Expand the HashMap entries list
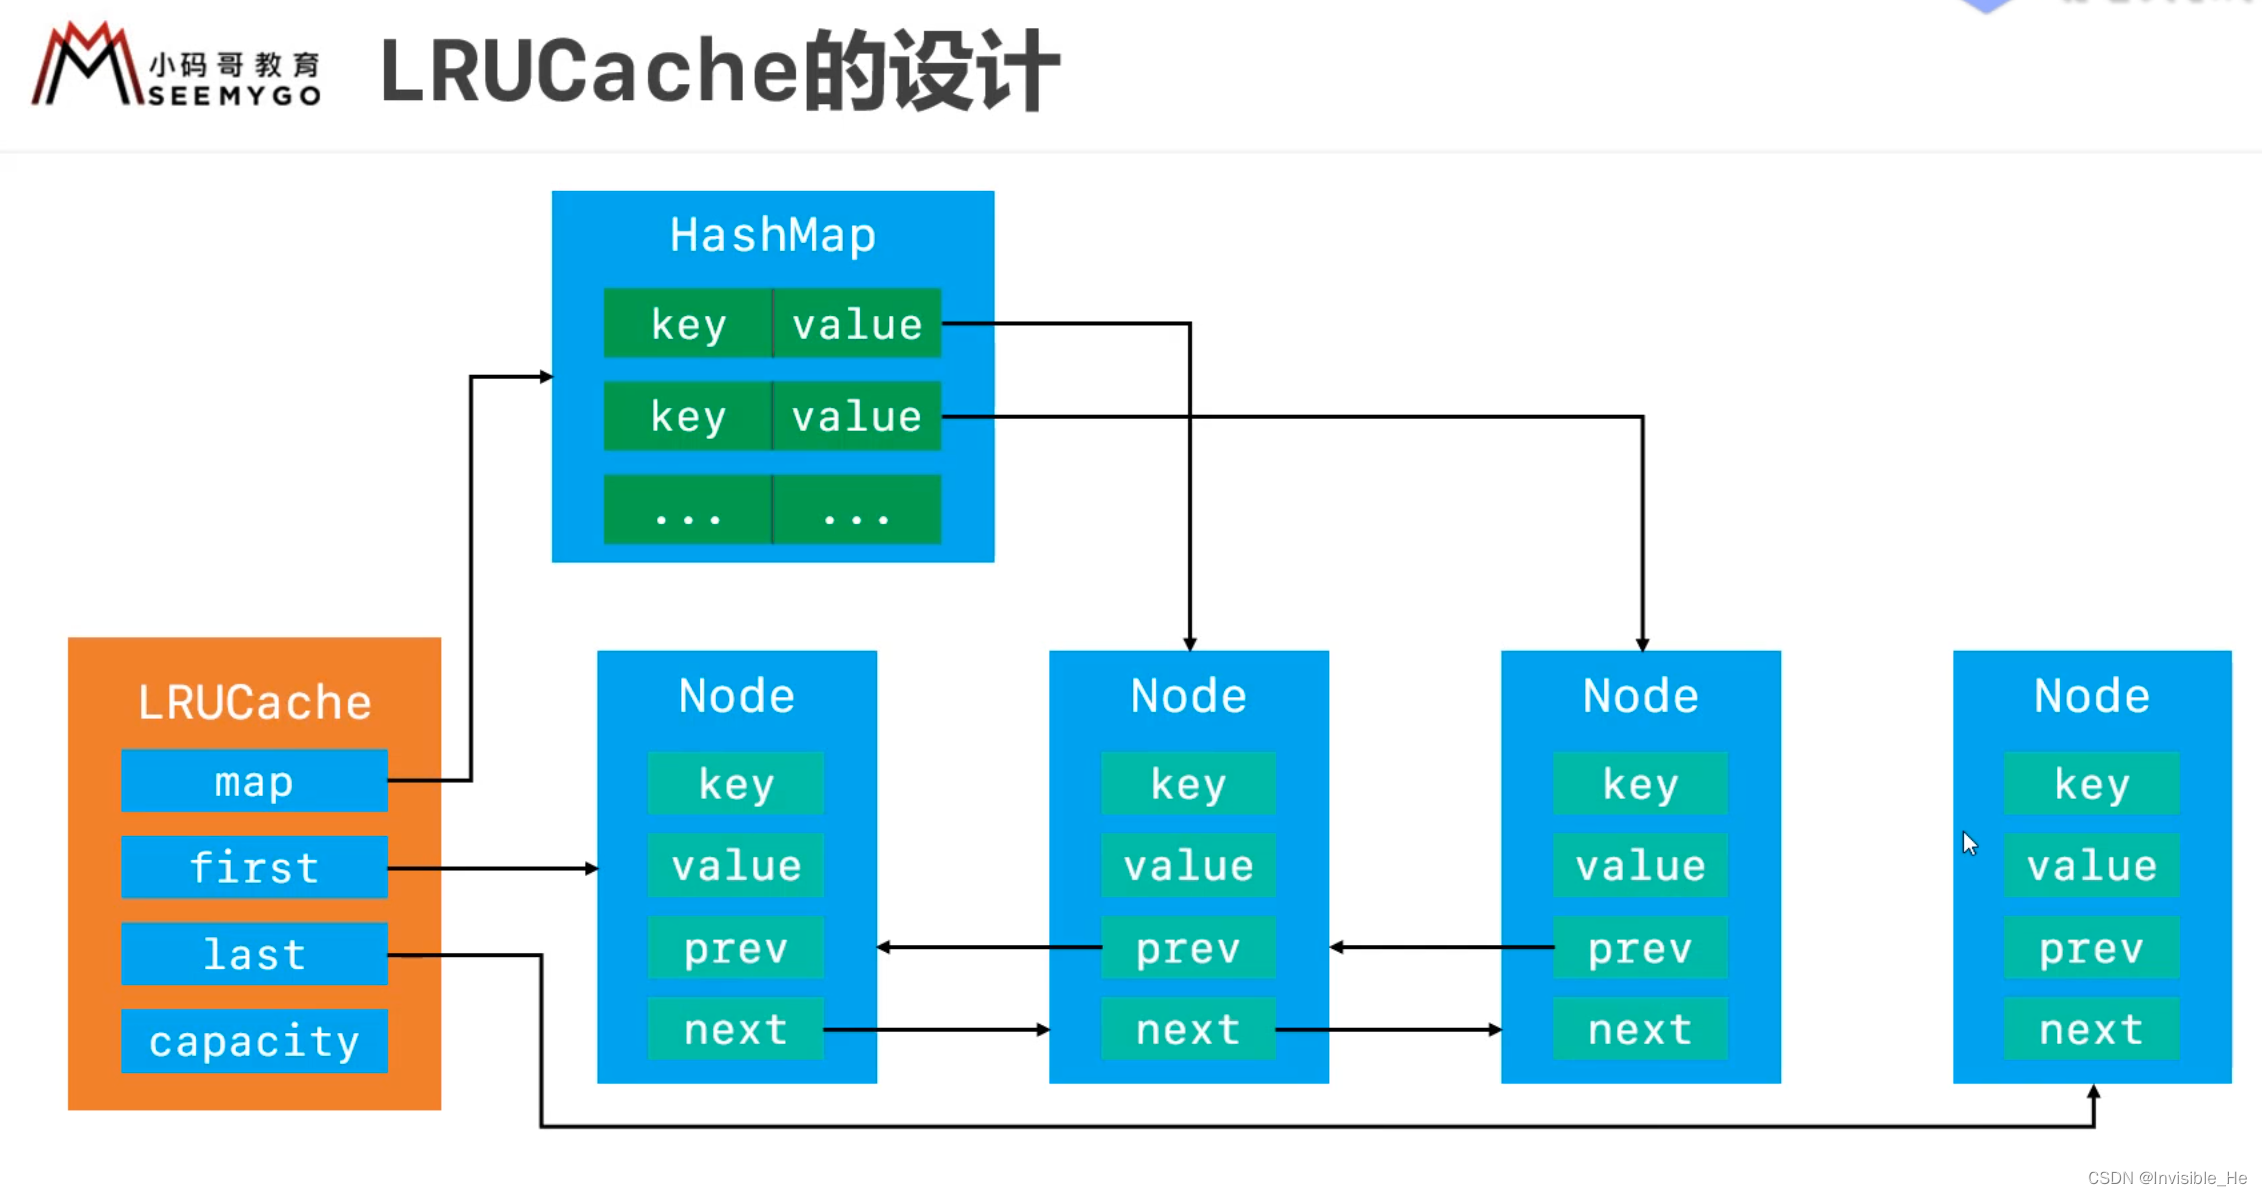 tap(773, 512)
